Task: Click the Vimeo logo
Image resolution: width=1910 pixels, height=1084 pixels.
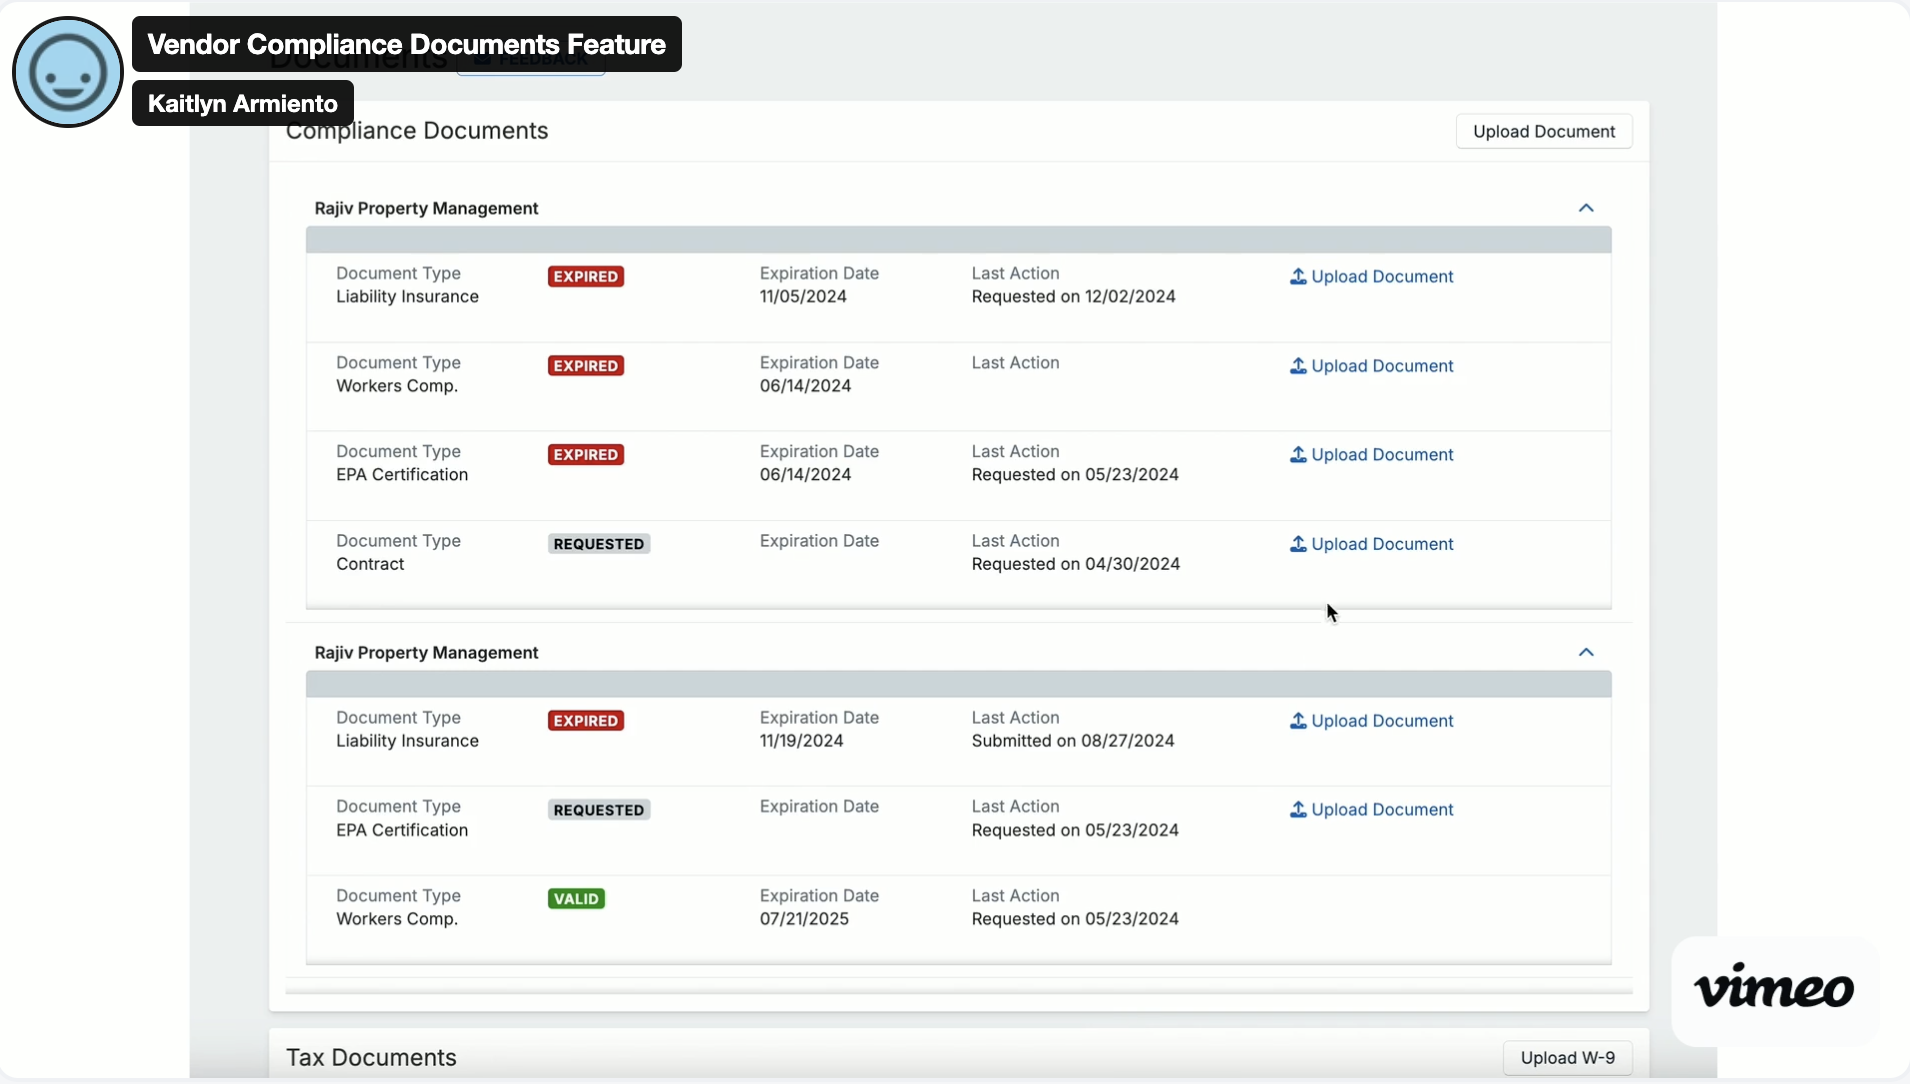Action: [1773, 989]
